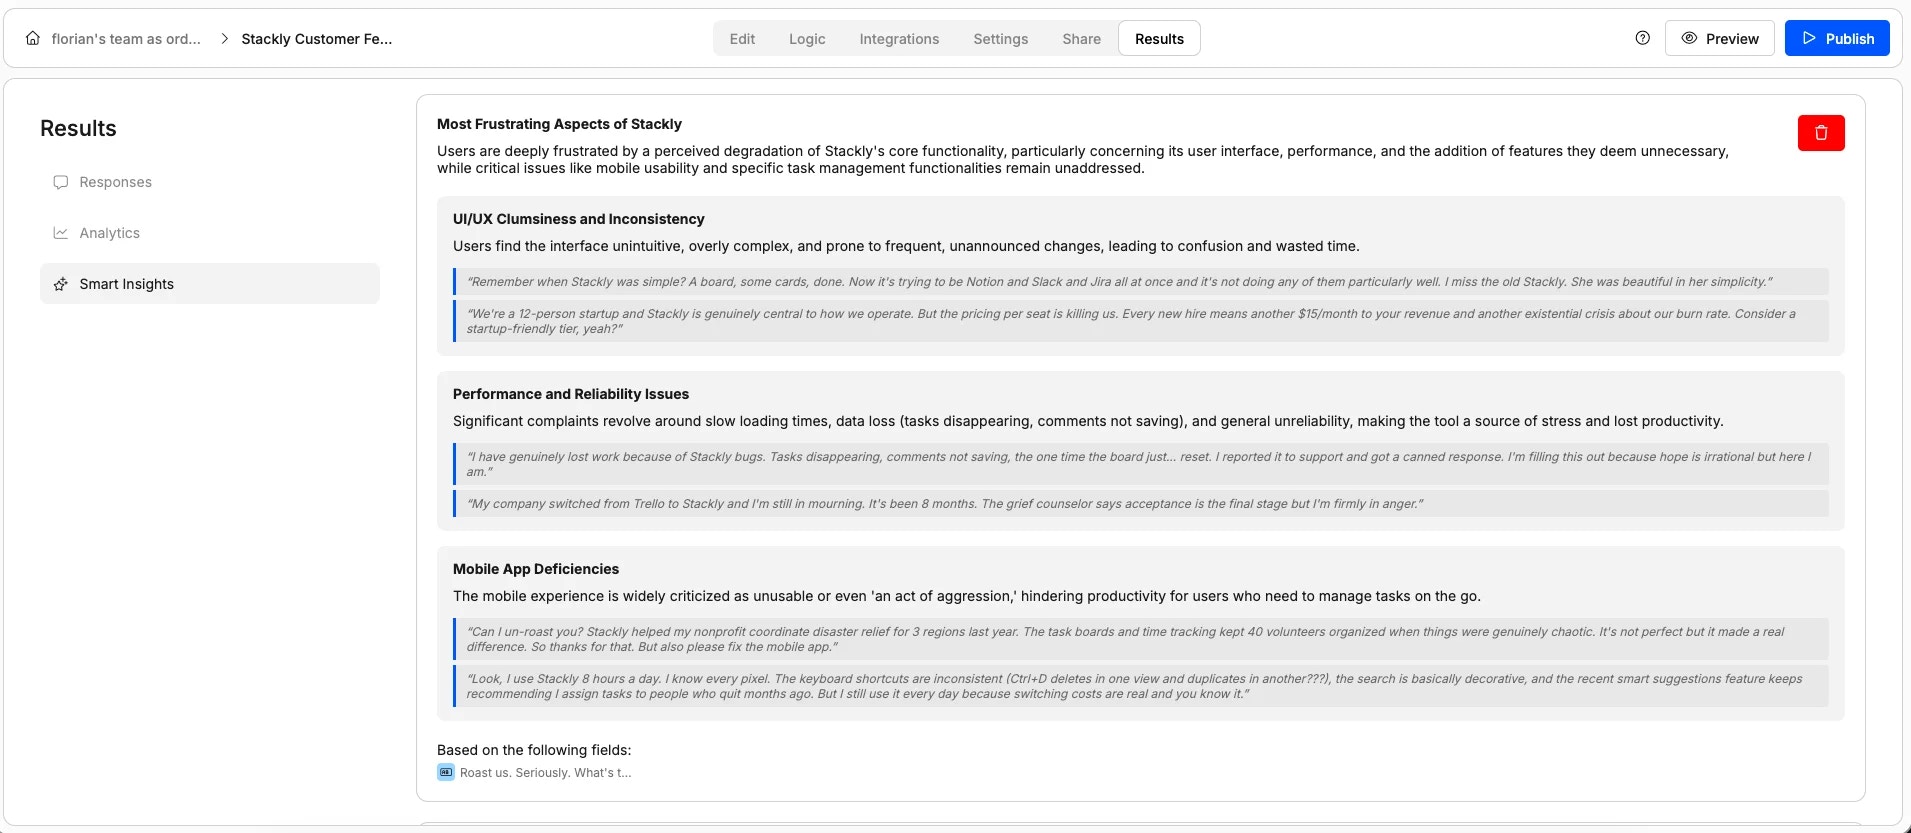Viewport: 1911px width, 833px height.
Task: Click the eye icon on Preview
Action: (x=1688, y=38)
